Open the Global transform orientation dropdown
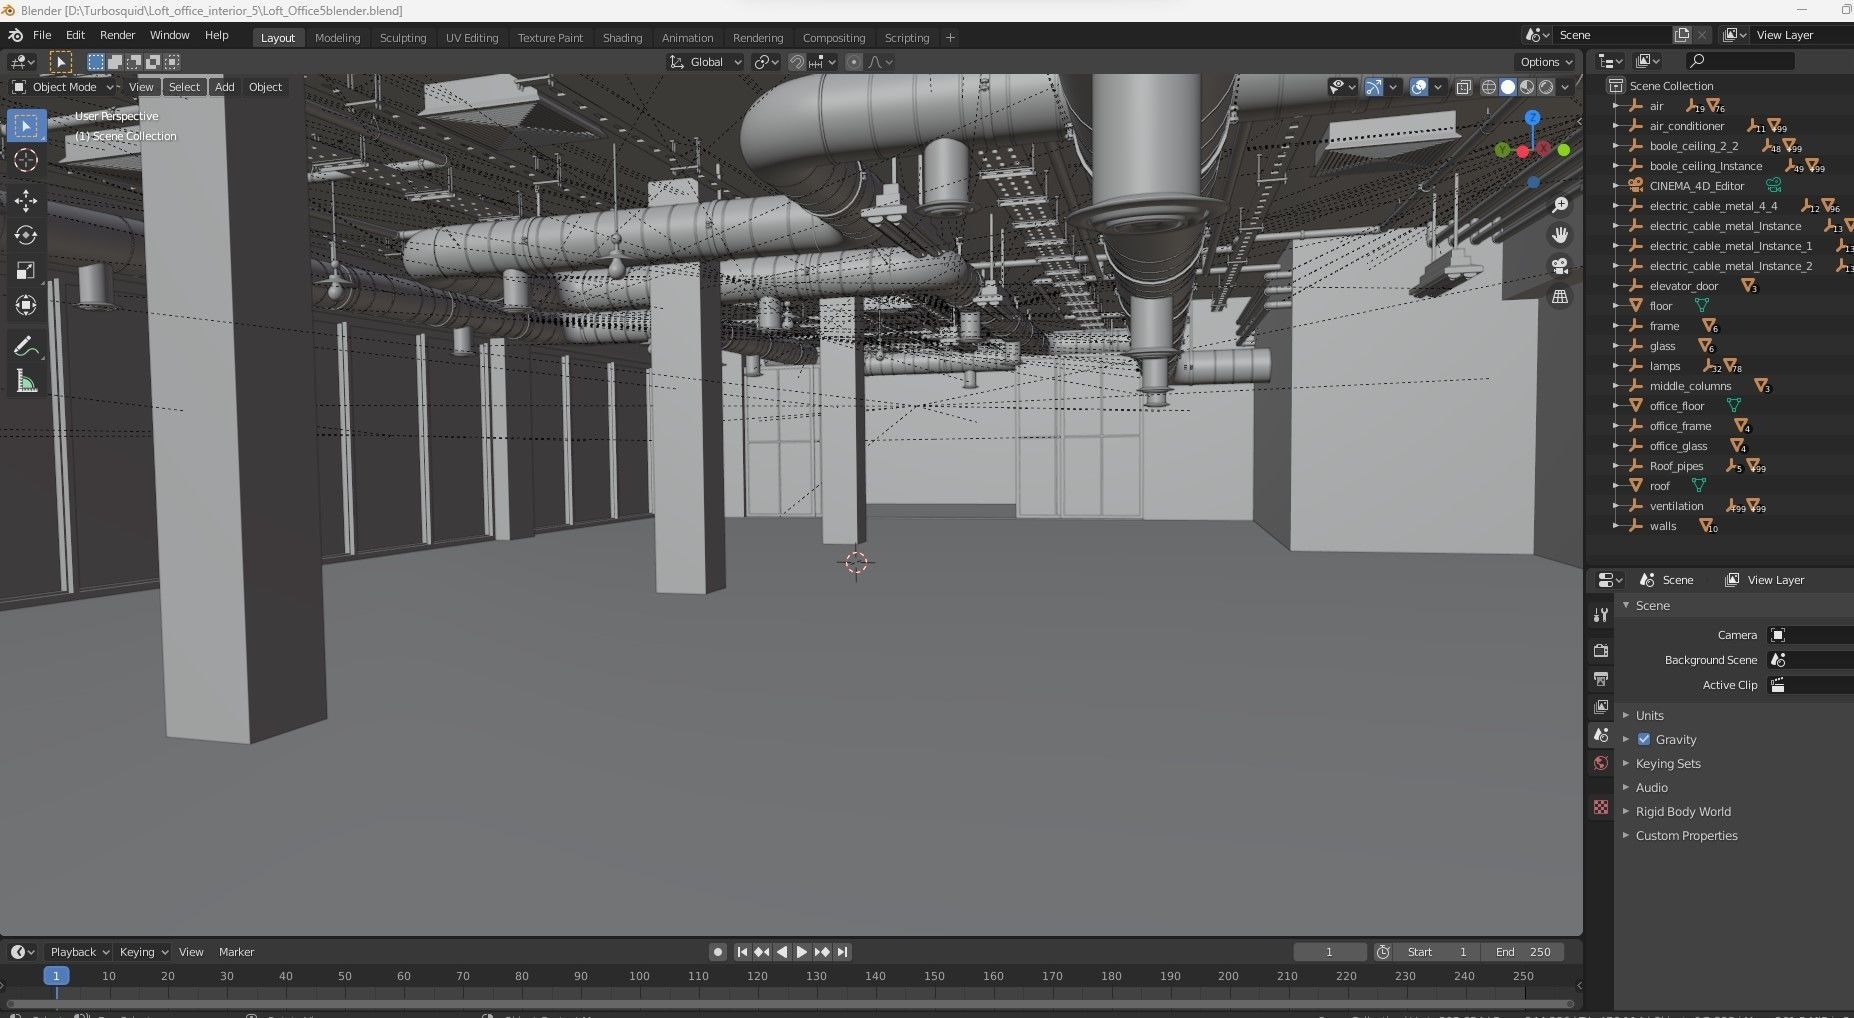 [x=706, y=62]
